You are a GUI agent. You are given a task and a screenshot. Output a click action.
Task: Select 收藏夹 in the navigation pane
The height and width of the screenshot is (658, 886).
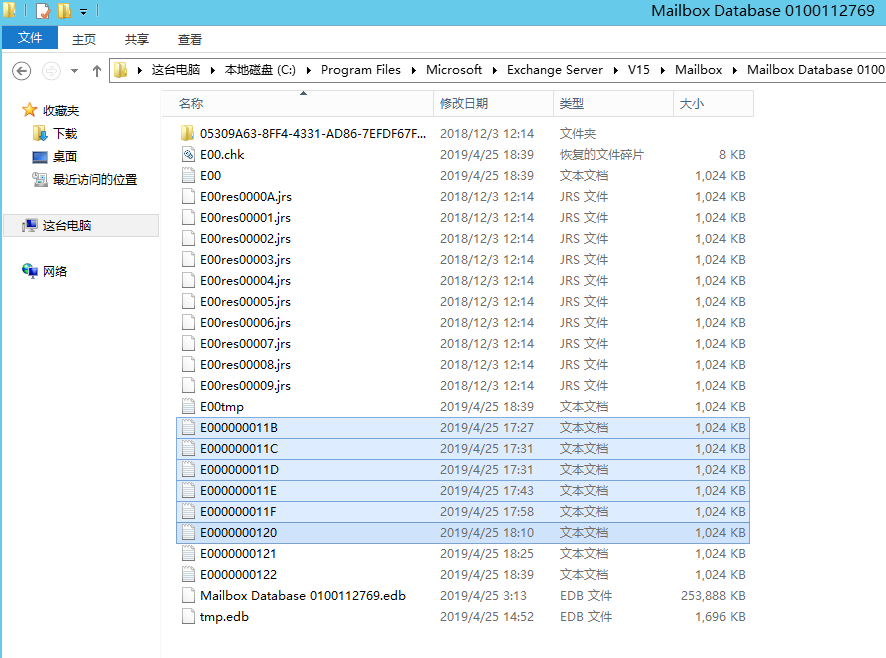click(x=61, y=111)
